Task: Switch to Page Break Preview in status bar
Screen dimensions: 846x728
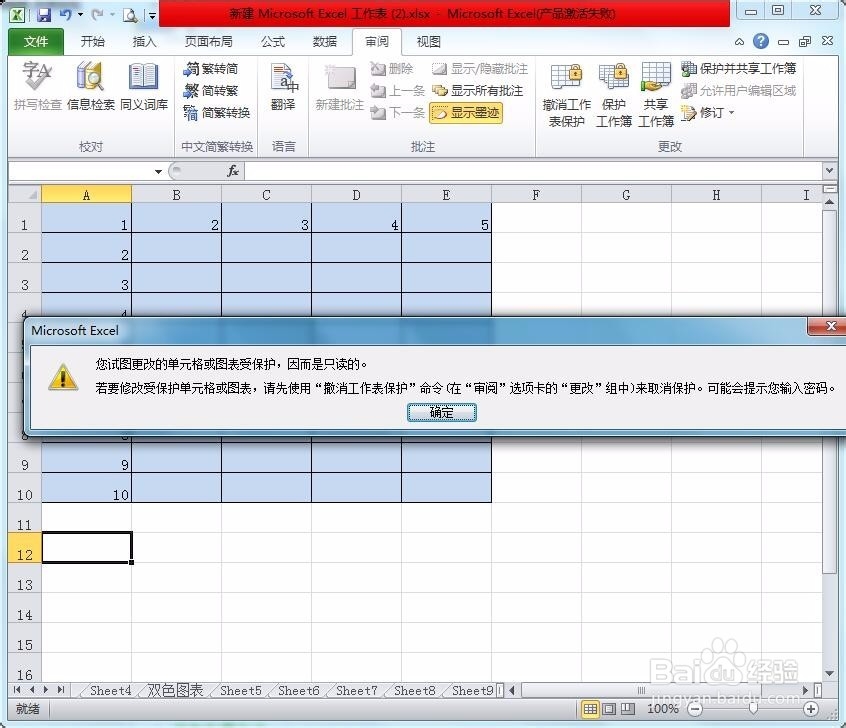Action: click(x=627, y=709)
